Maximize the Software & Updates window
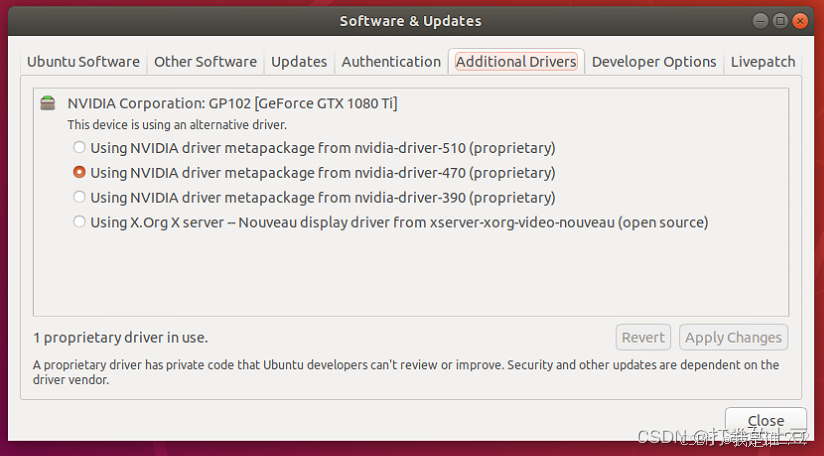Image resolution: width=824 pixels, height=456 pixels. (x=780, y=21)
